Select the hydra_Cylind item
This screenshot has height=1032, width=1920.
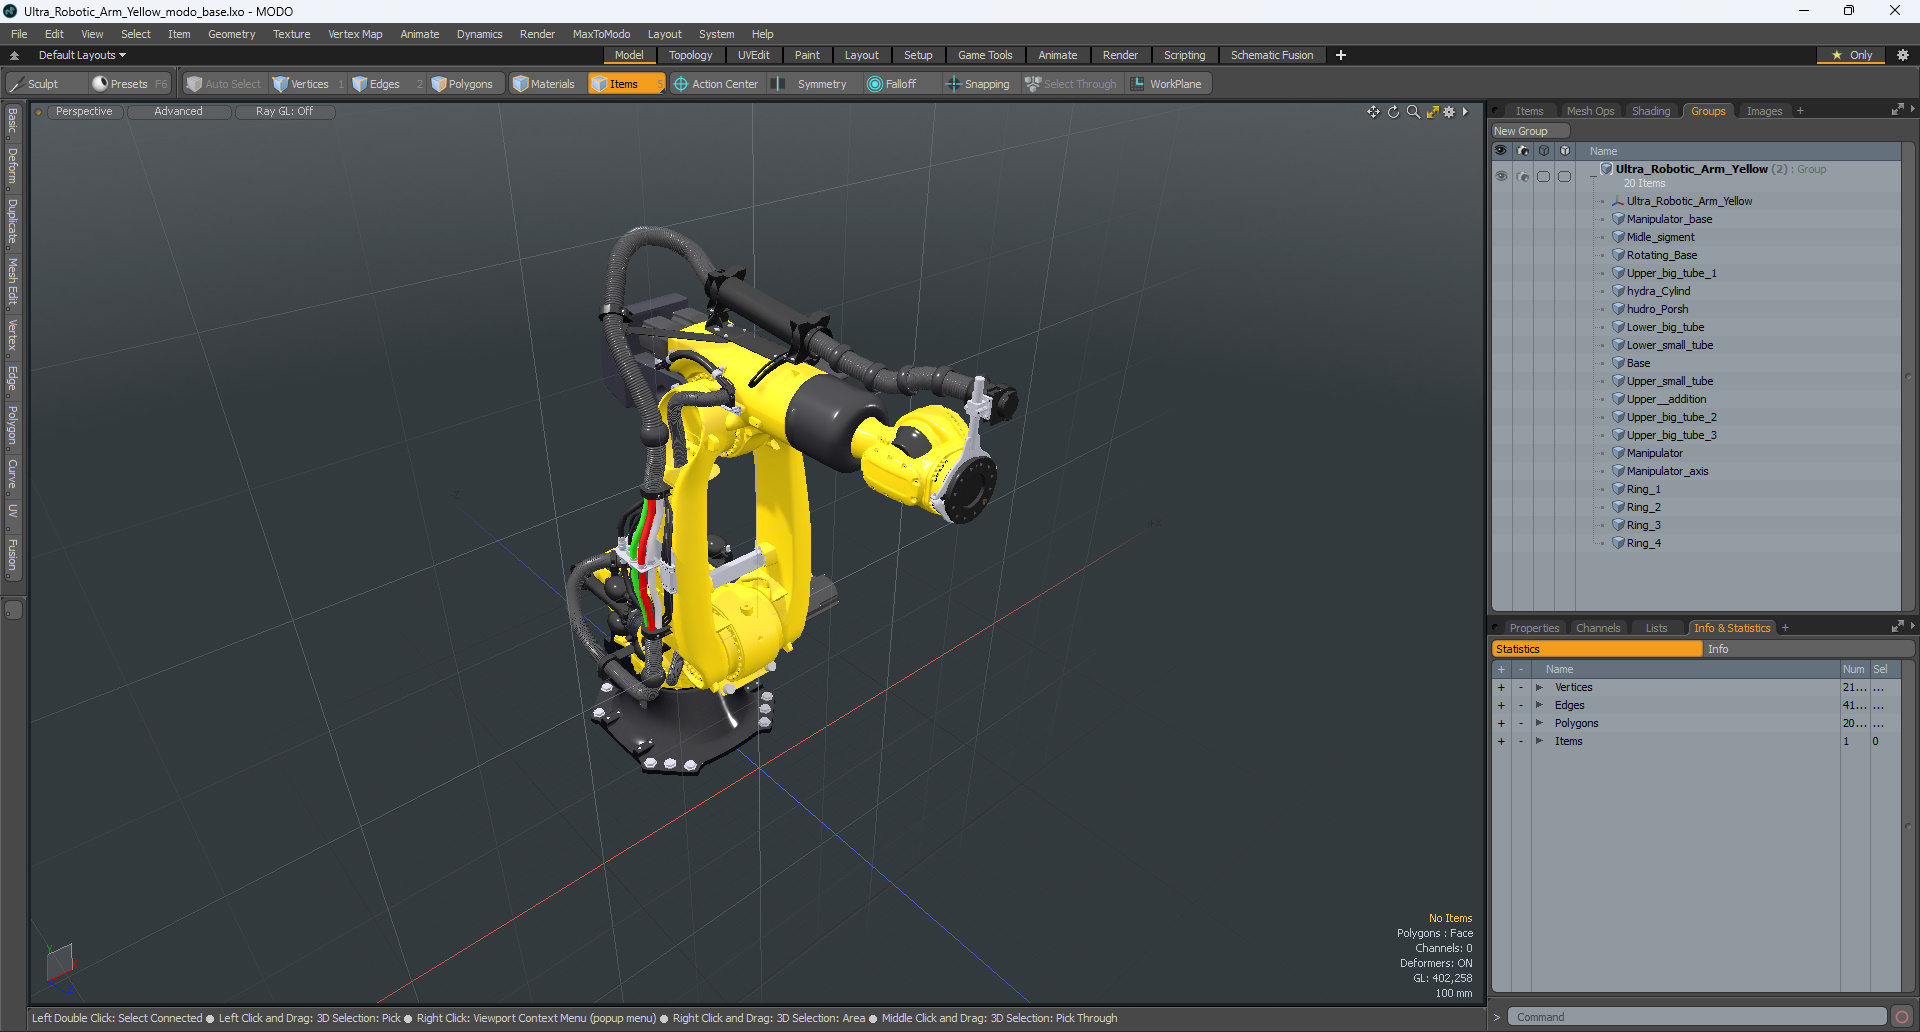click(1658, 291)
